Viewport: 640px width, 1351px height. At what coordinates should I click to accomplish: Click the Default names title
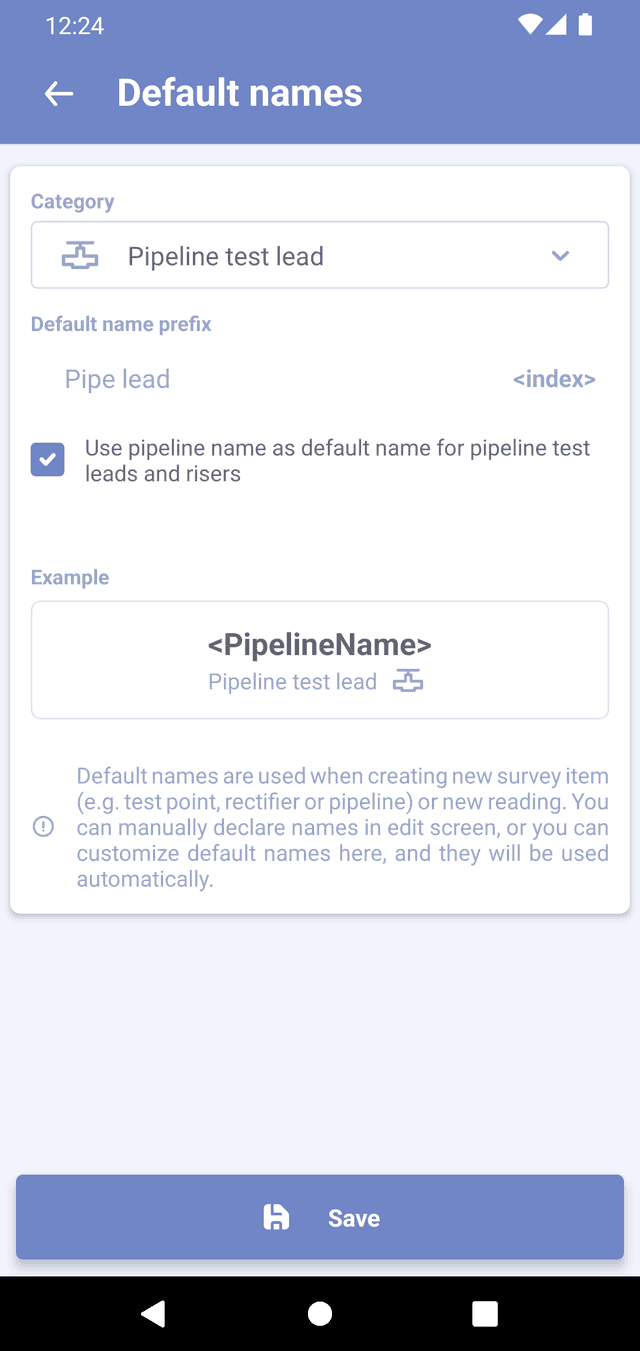click(x=240, y=93)
